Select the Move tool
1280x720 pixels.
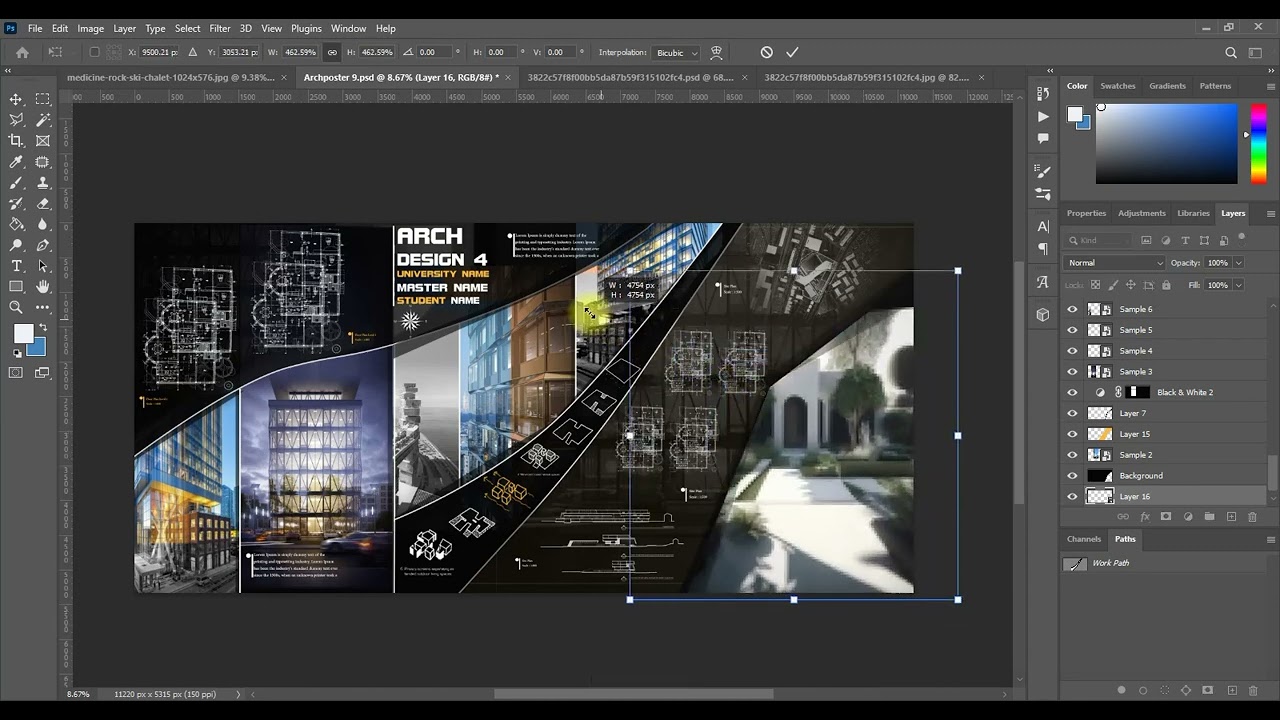[x=16, y=99]
